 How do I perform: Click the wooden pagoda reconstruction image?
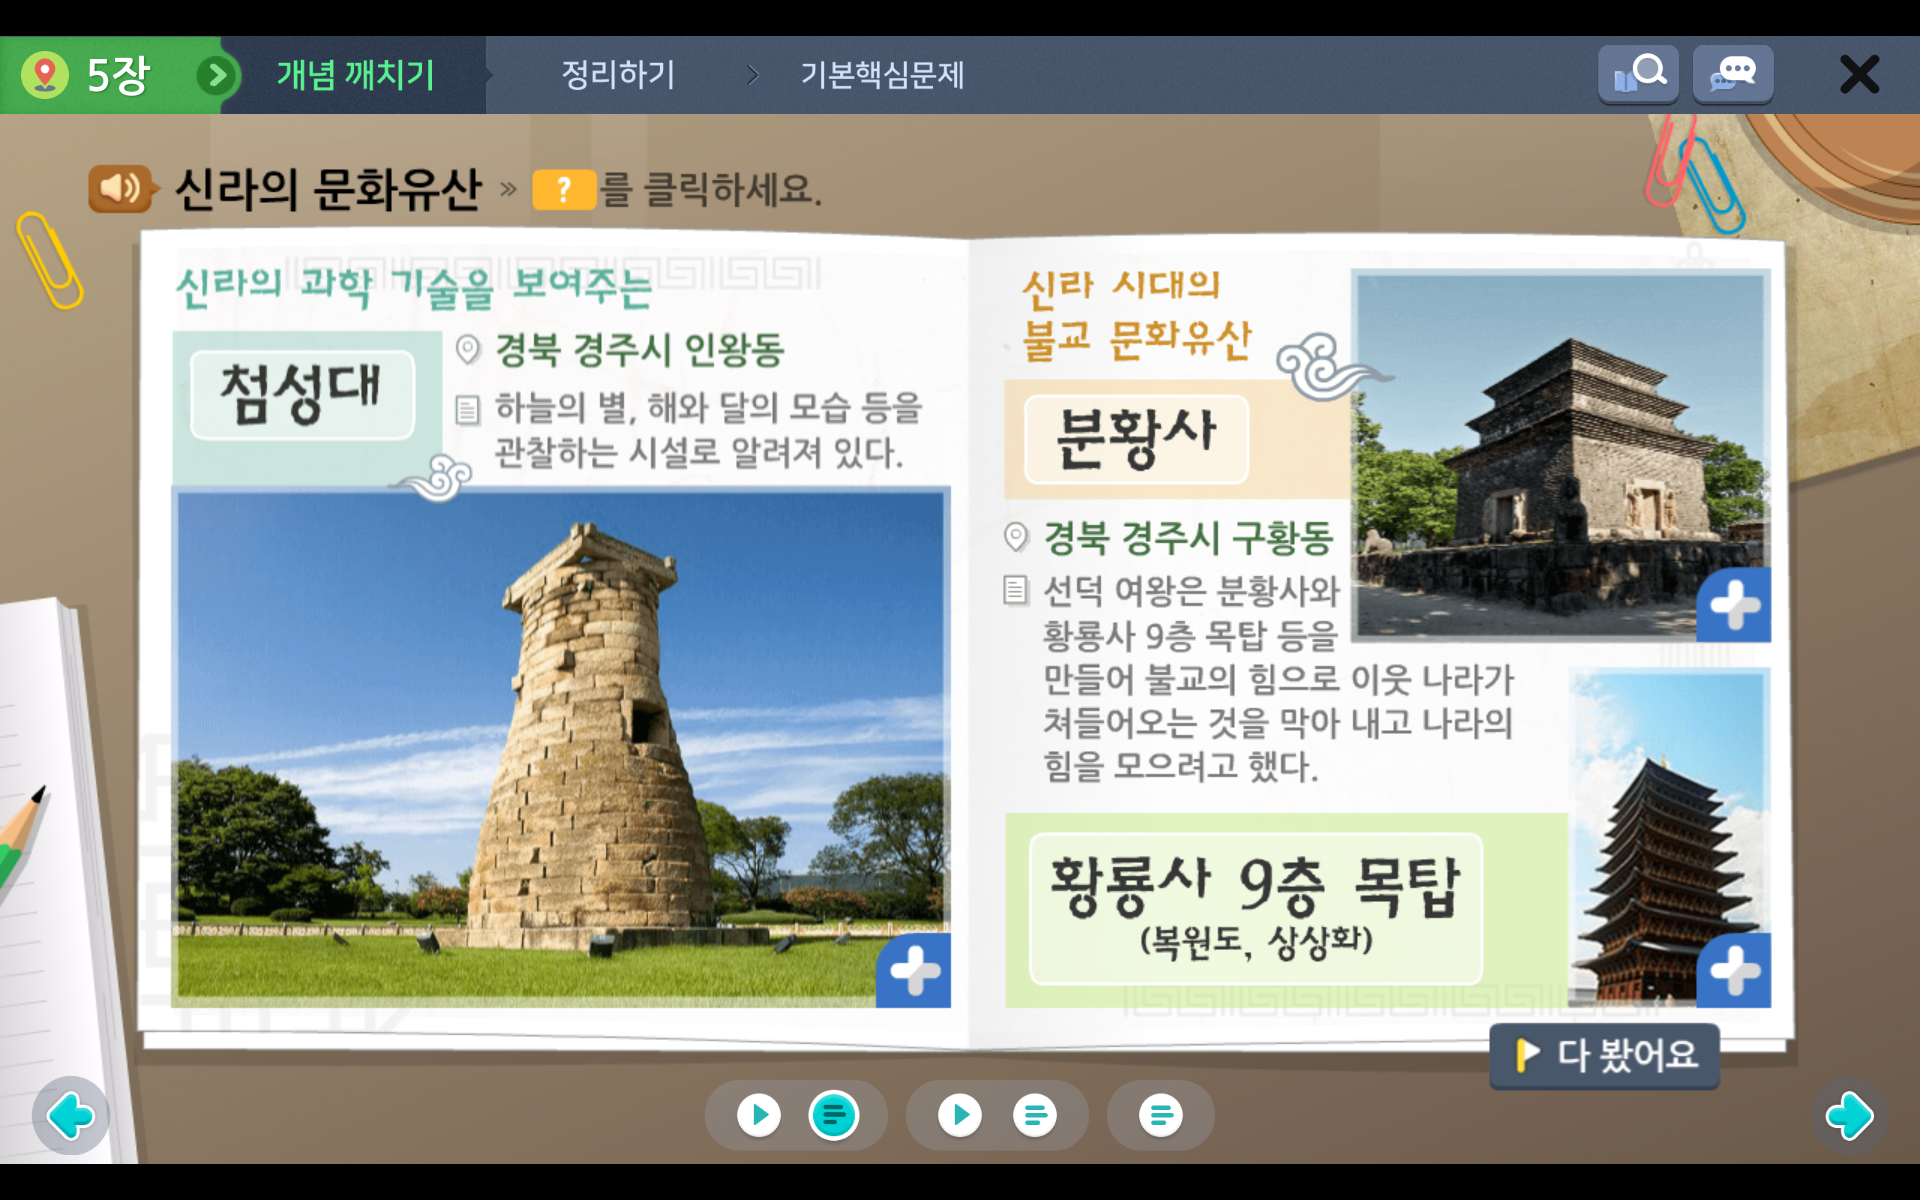(1669, 838)
